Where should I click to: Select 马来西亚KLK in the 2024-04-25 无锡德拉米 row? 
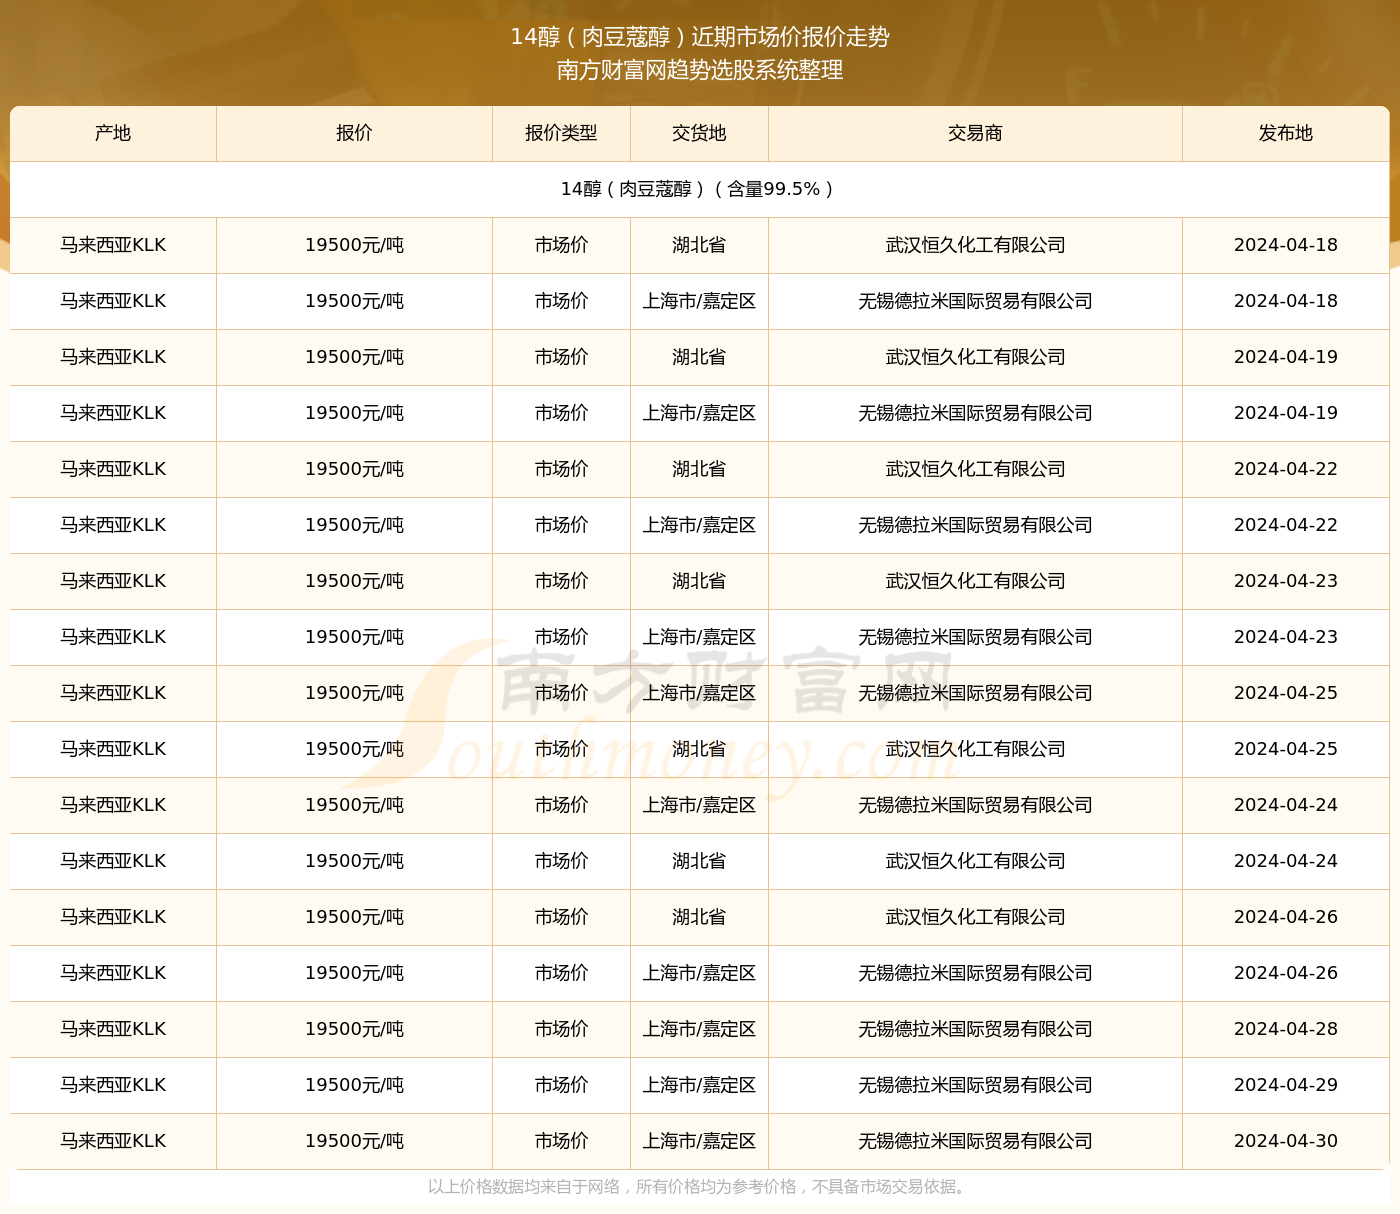113,693
